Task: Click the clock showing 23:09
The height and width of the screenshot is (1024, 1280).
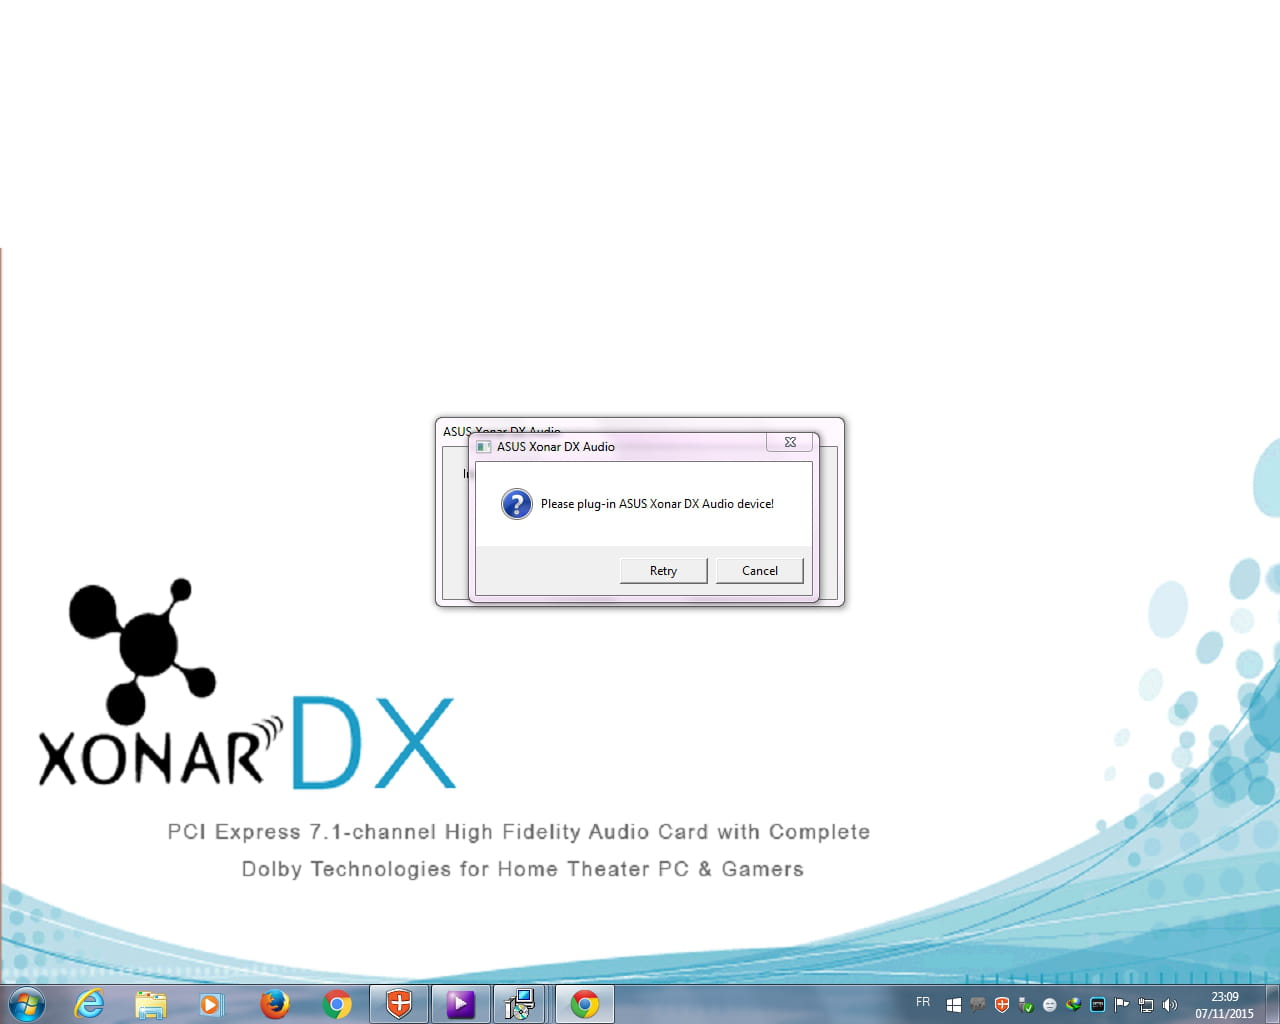Action: point(1224,997)
